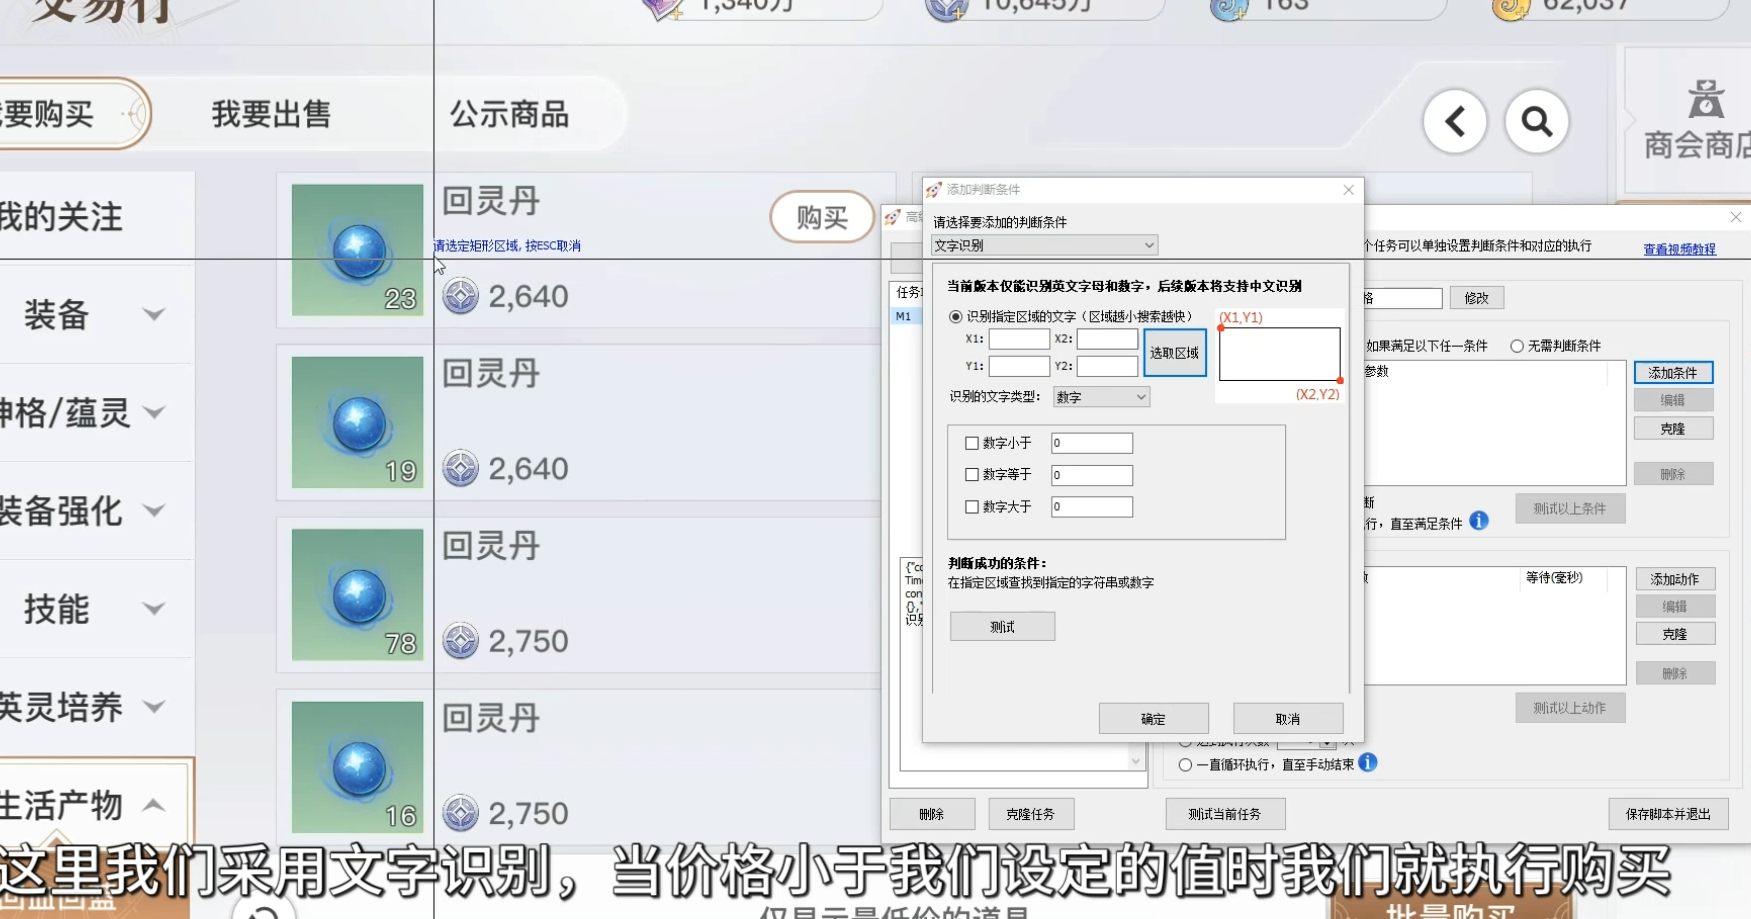The image size is (1751, 919).
Task: Expand the 神格/蕴灵 category chevron
Action: [153, 412]
